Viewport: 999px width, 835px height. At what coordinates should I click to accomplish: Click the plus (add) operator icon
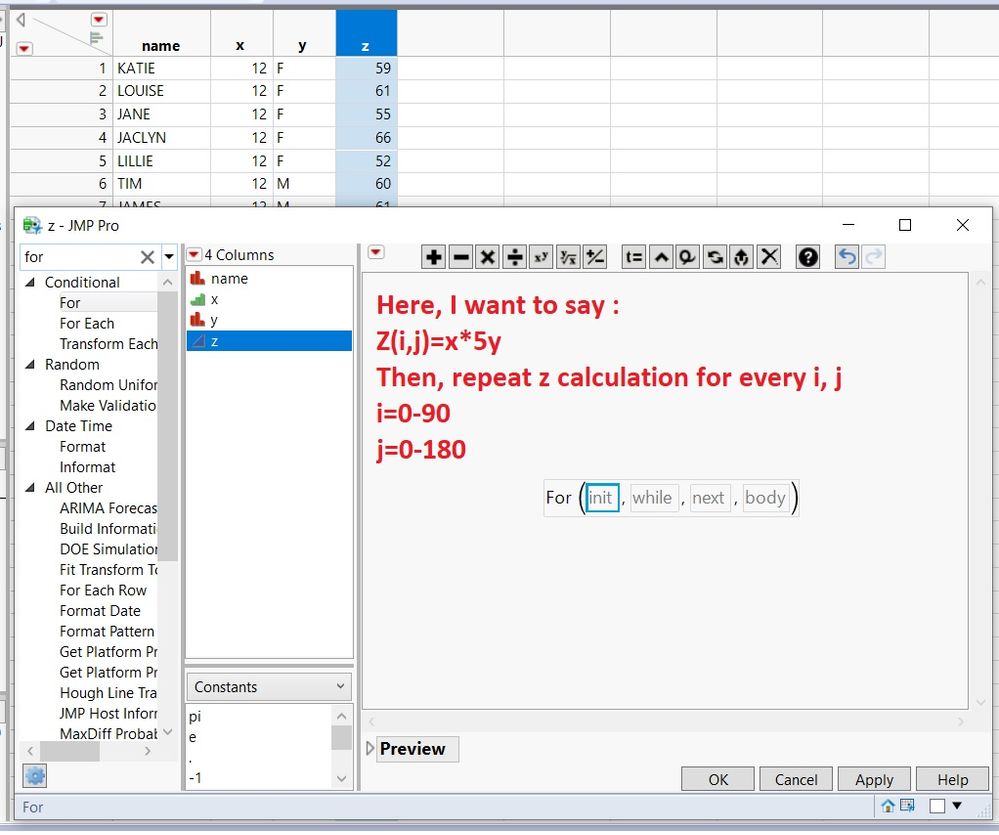click(433, 257)
